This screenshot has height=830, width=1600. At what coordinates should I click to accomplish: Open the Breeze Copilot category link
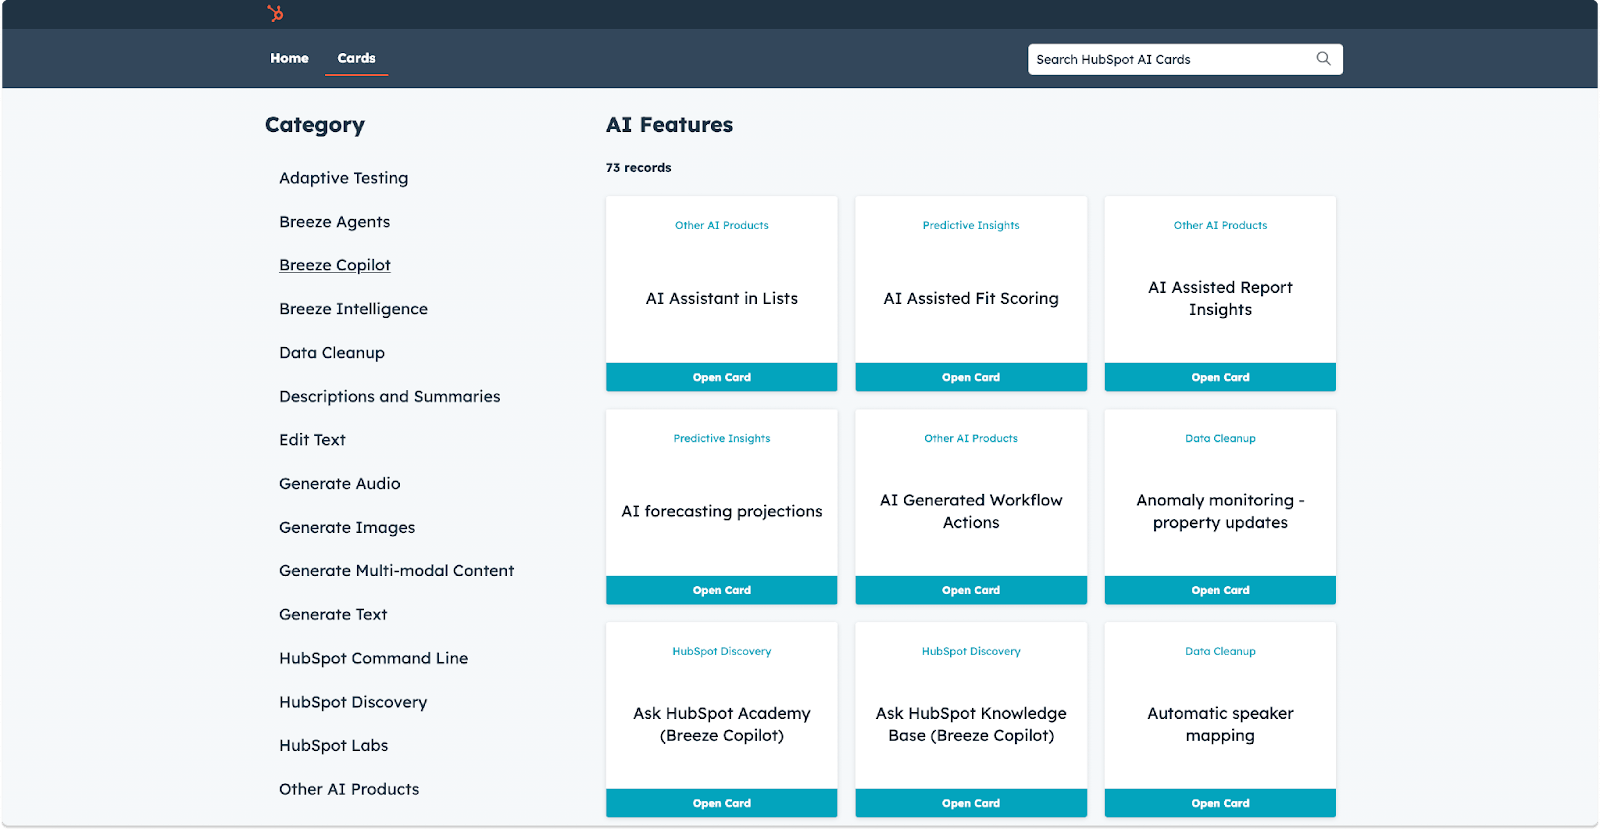[334, 265]
